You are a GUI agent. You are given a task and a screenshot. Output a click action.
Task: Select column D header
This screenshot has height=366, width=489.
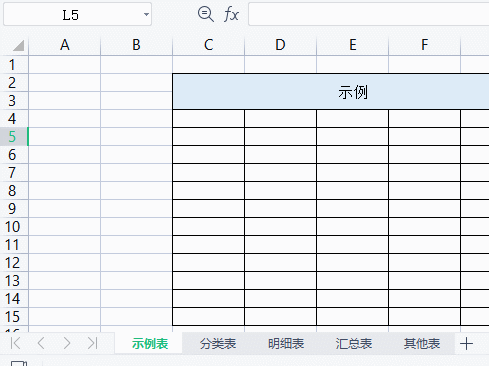pyautogui.click(x=280, y=45)
